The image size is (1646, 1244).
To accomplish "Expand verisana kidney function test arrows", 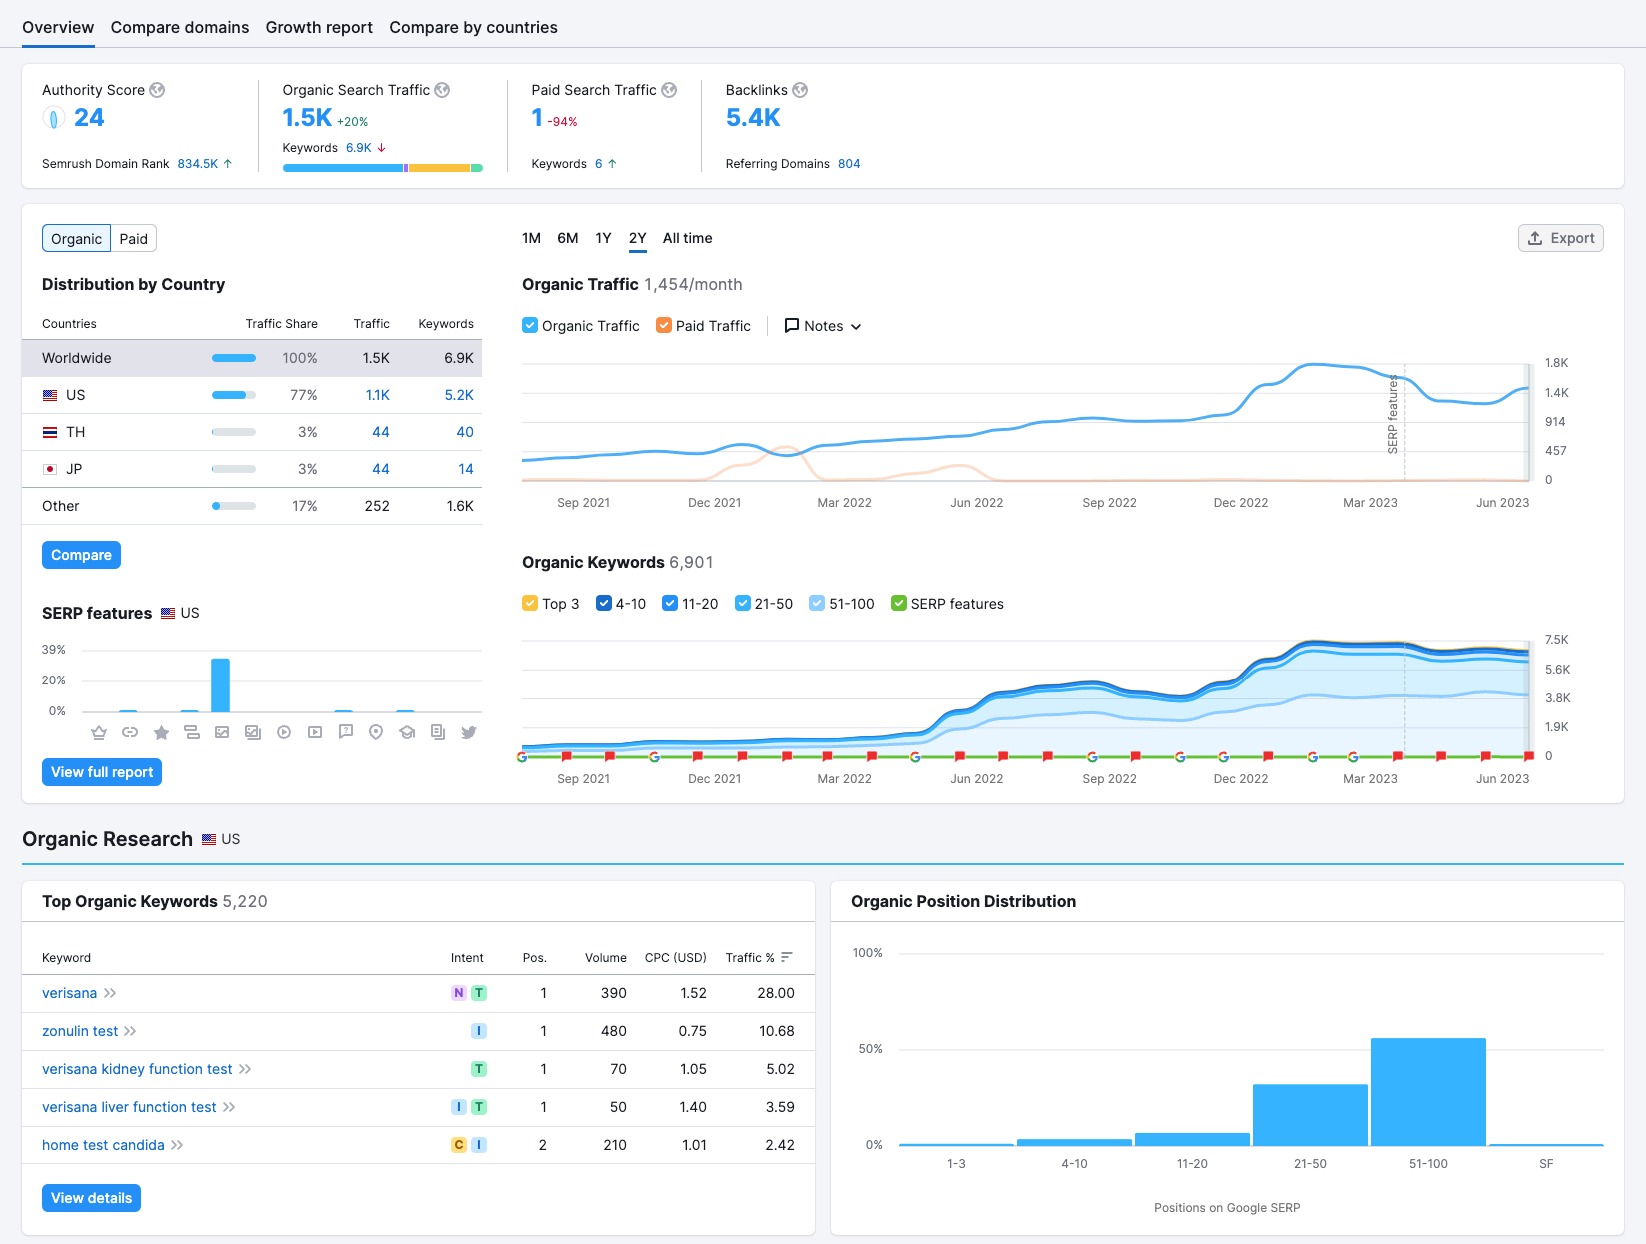I will pyautogui.click(x=245, y=1069).
